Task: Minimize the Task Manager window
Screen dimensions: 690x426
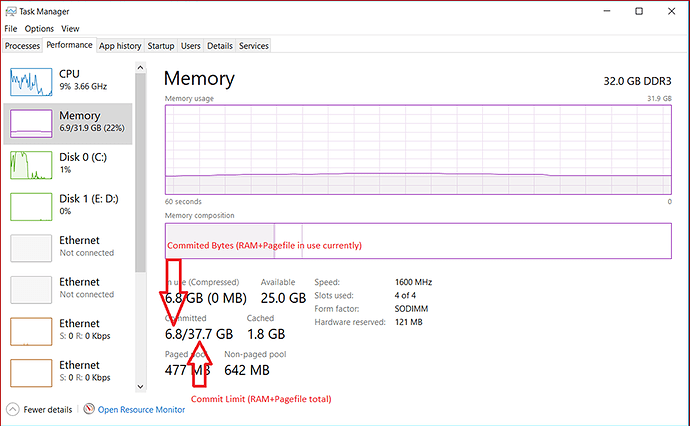Action: pos(607,11)
